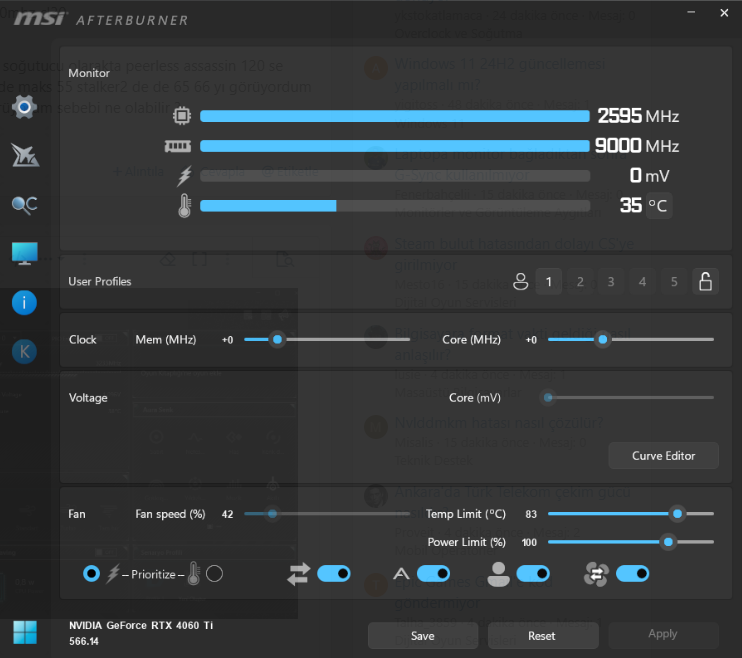Click the Mem clock offset +0 value
742x658 pixels.
click(228, 340)
